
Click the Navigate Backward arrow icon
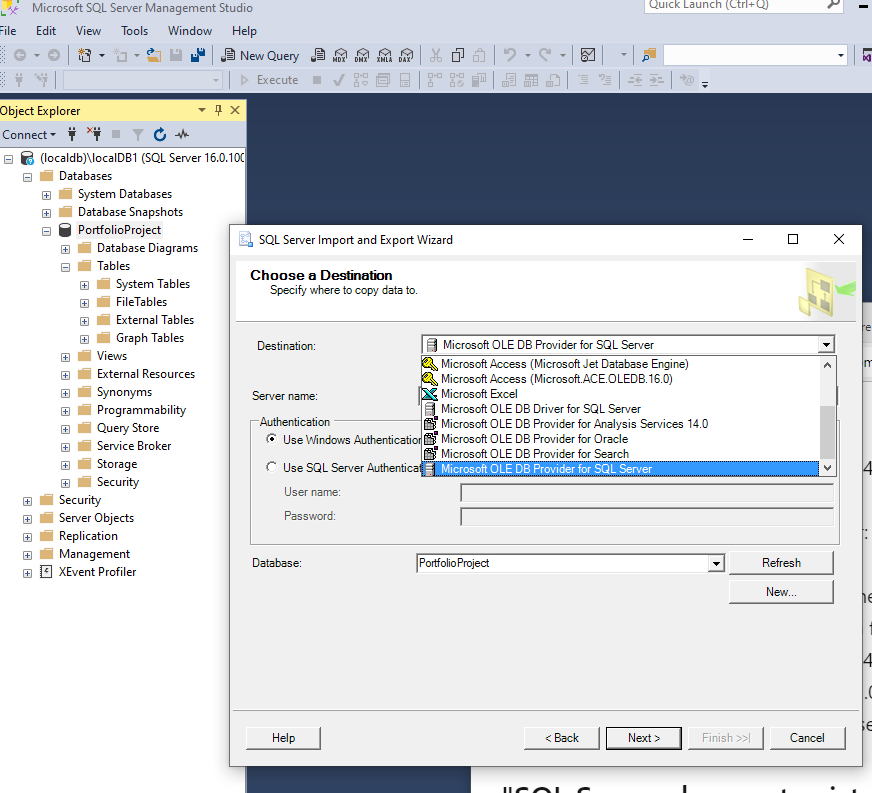[x=20, y=55]
